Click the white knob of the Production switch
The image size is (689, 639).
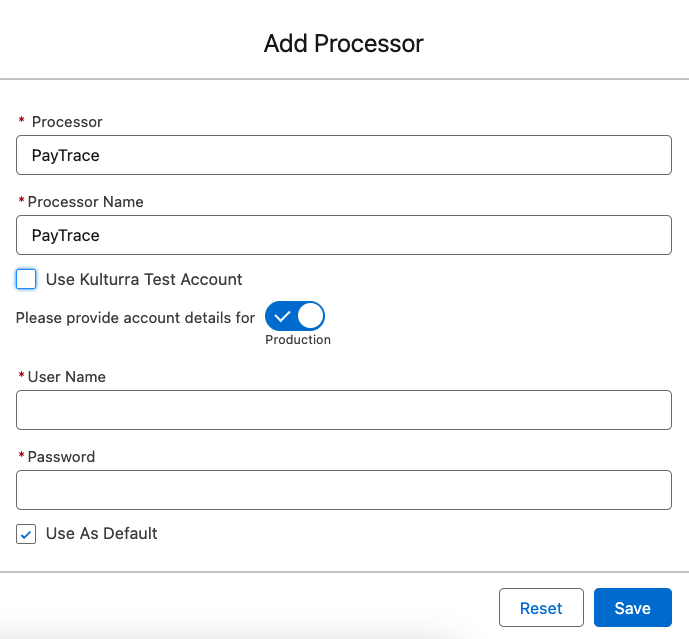tap(310, 316)
